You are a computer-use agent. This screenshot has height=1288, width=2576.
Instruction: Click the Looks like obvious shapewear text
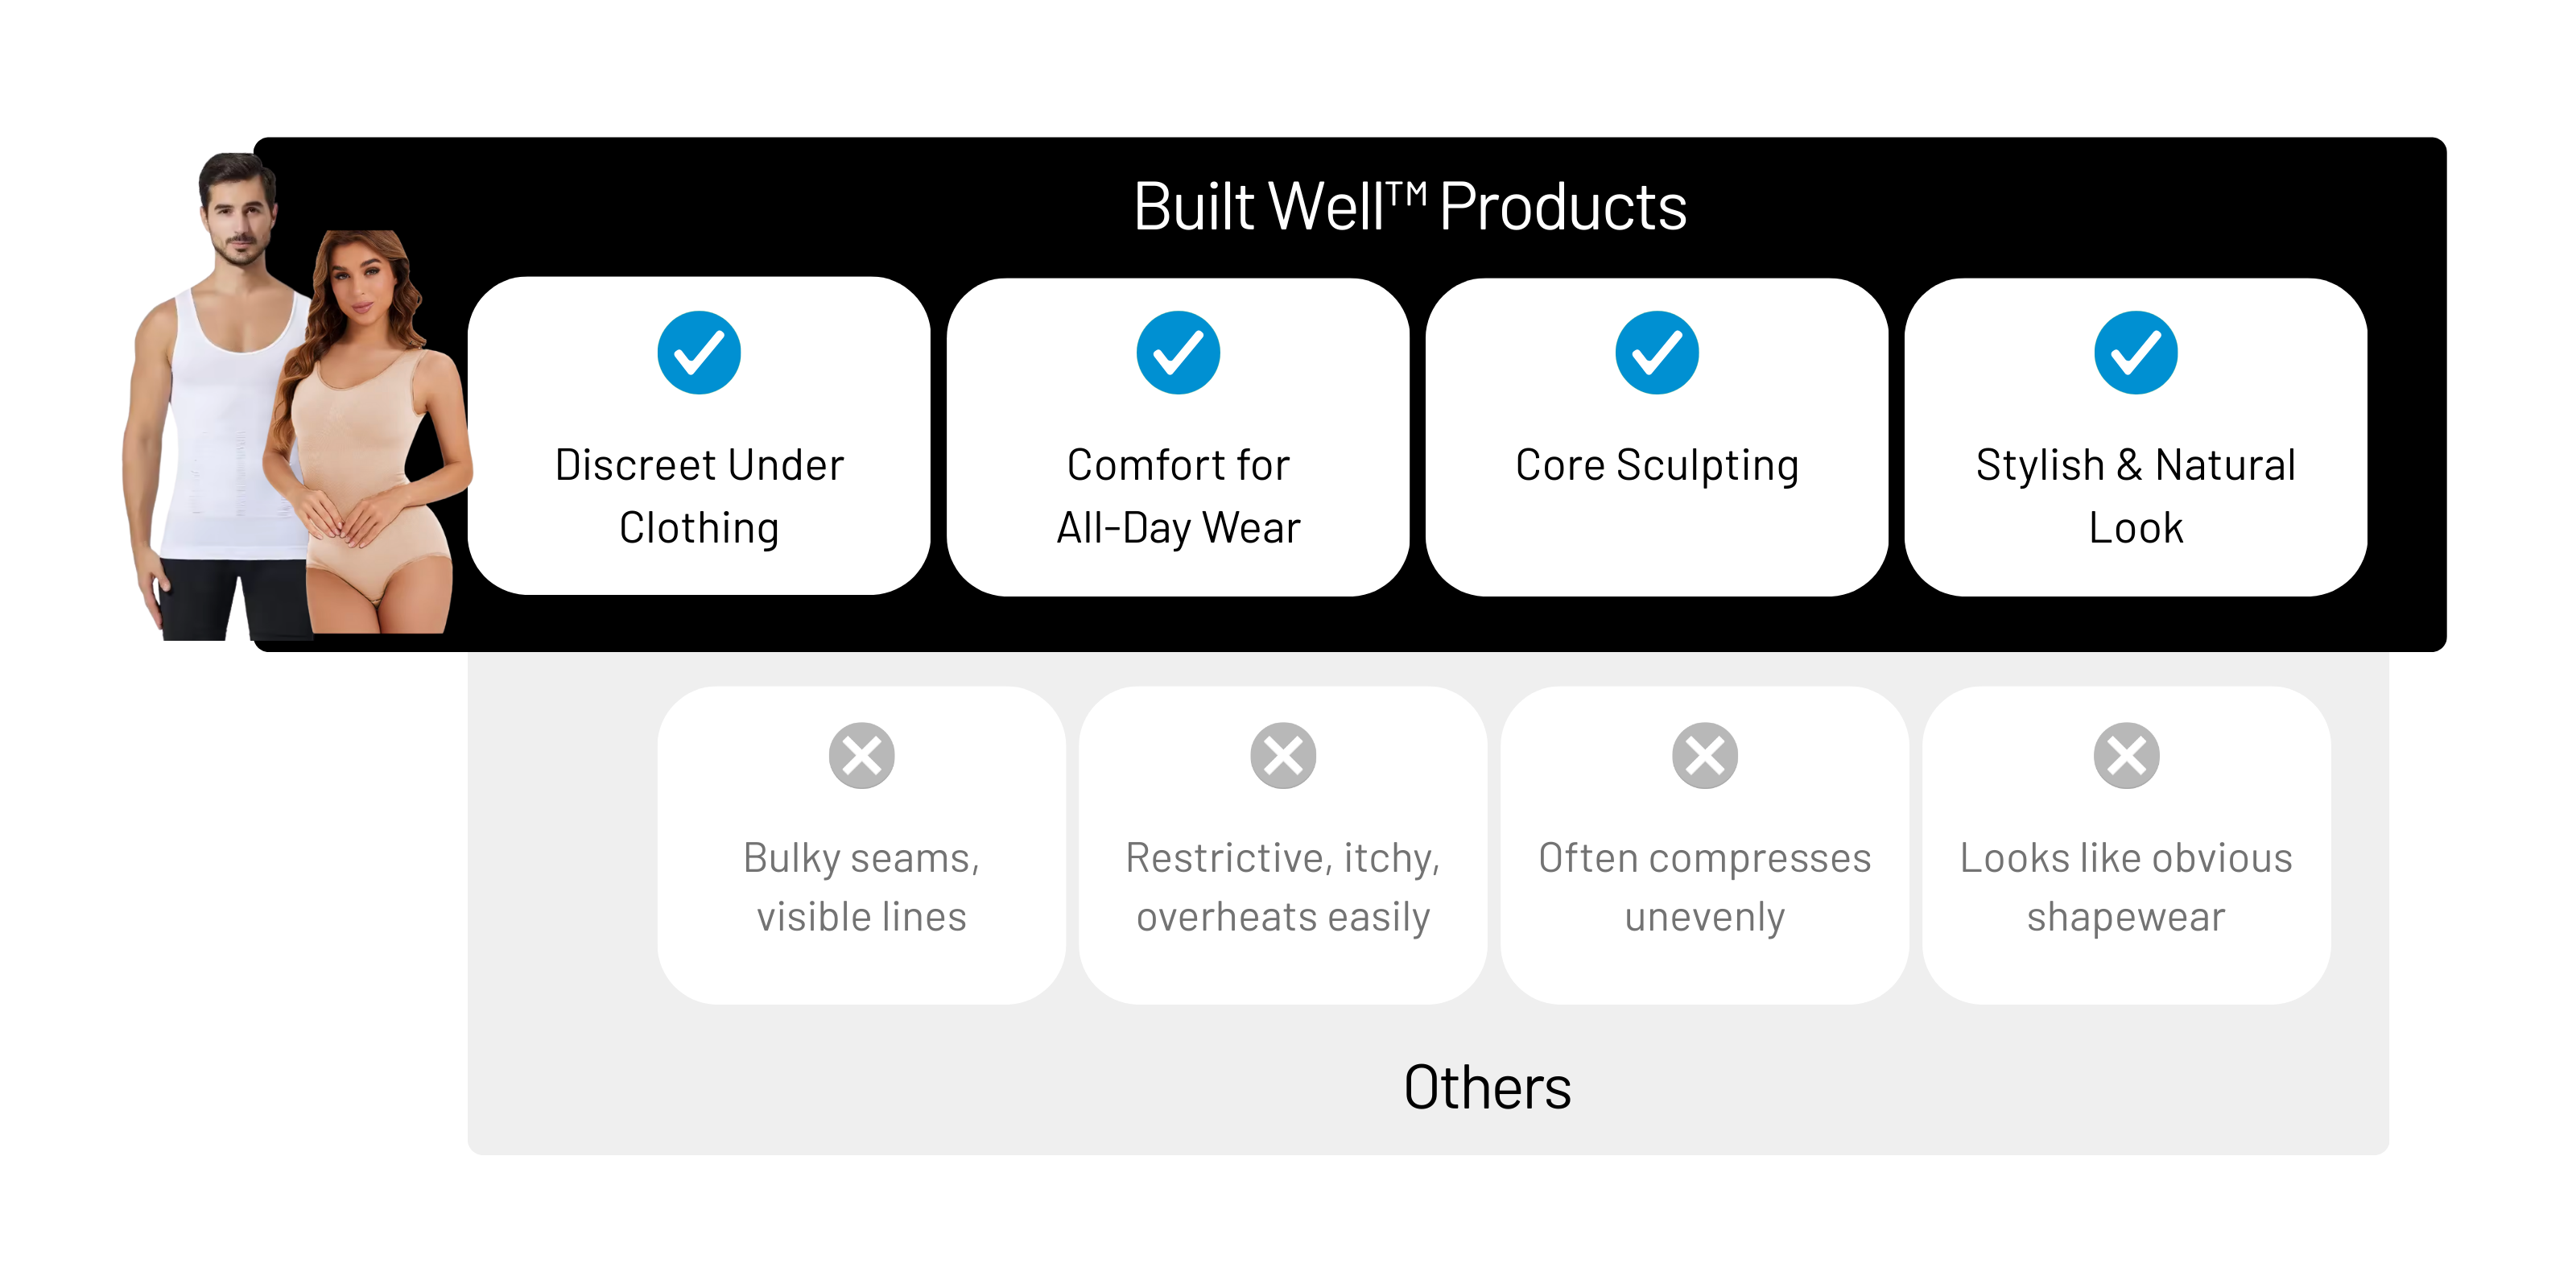click(x=2126, y=887)
